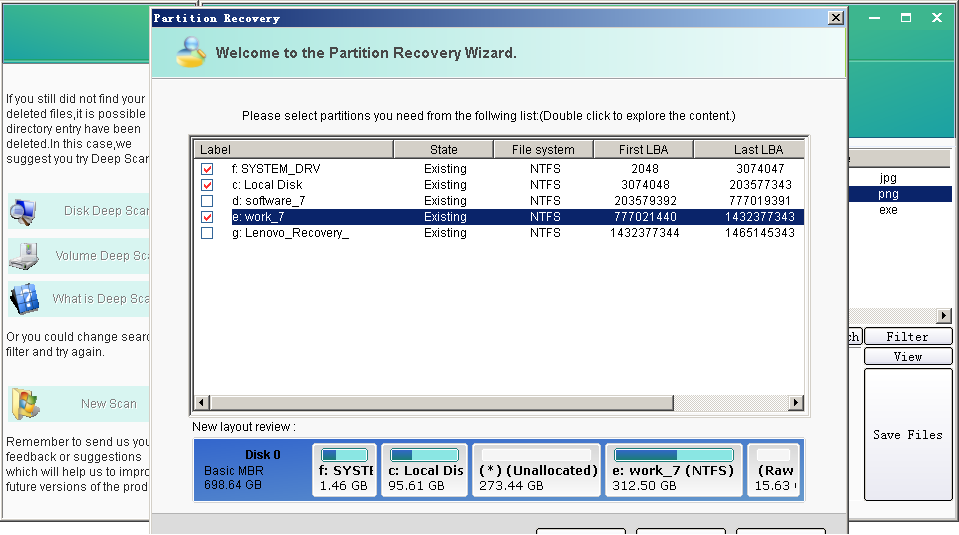Sort by the Last LBA column header
The image size is (959, 535).
click(x=749, y=149)
